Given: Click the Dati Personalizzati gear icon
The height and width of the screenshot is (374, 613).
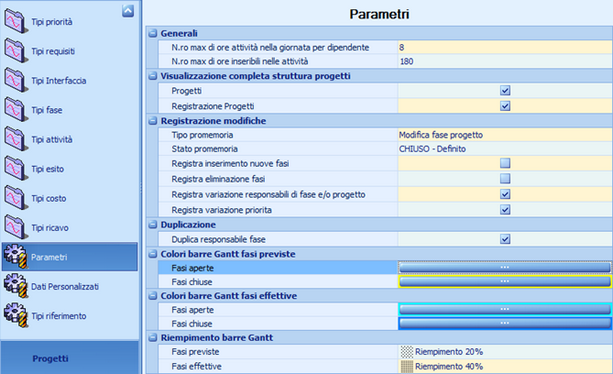Looking at the screenshot, I should [16, 286].
